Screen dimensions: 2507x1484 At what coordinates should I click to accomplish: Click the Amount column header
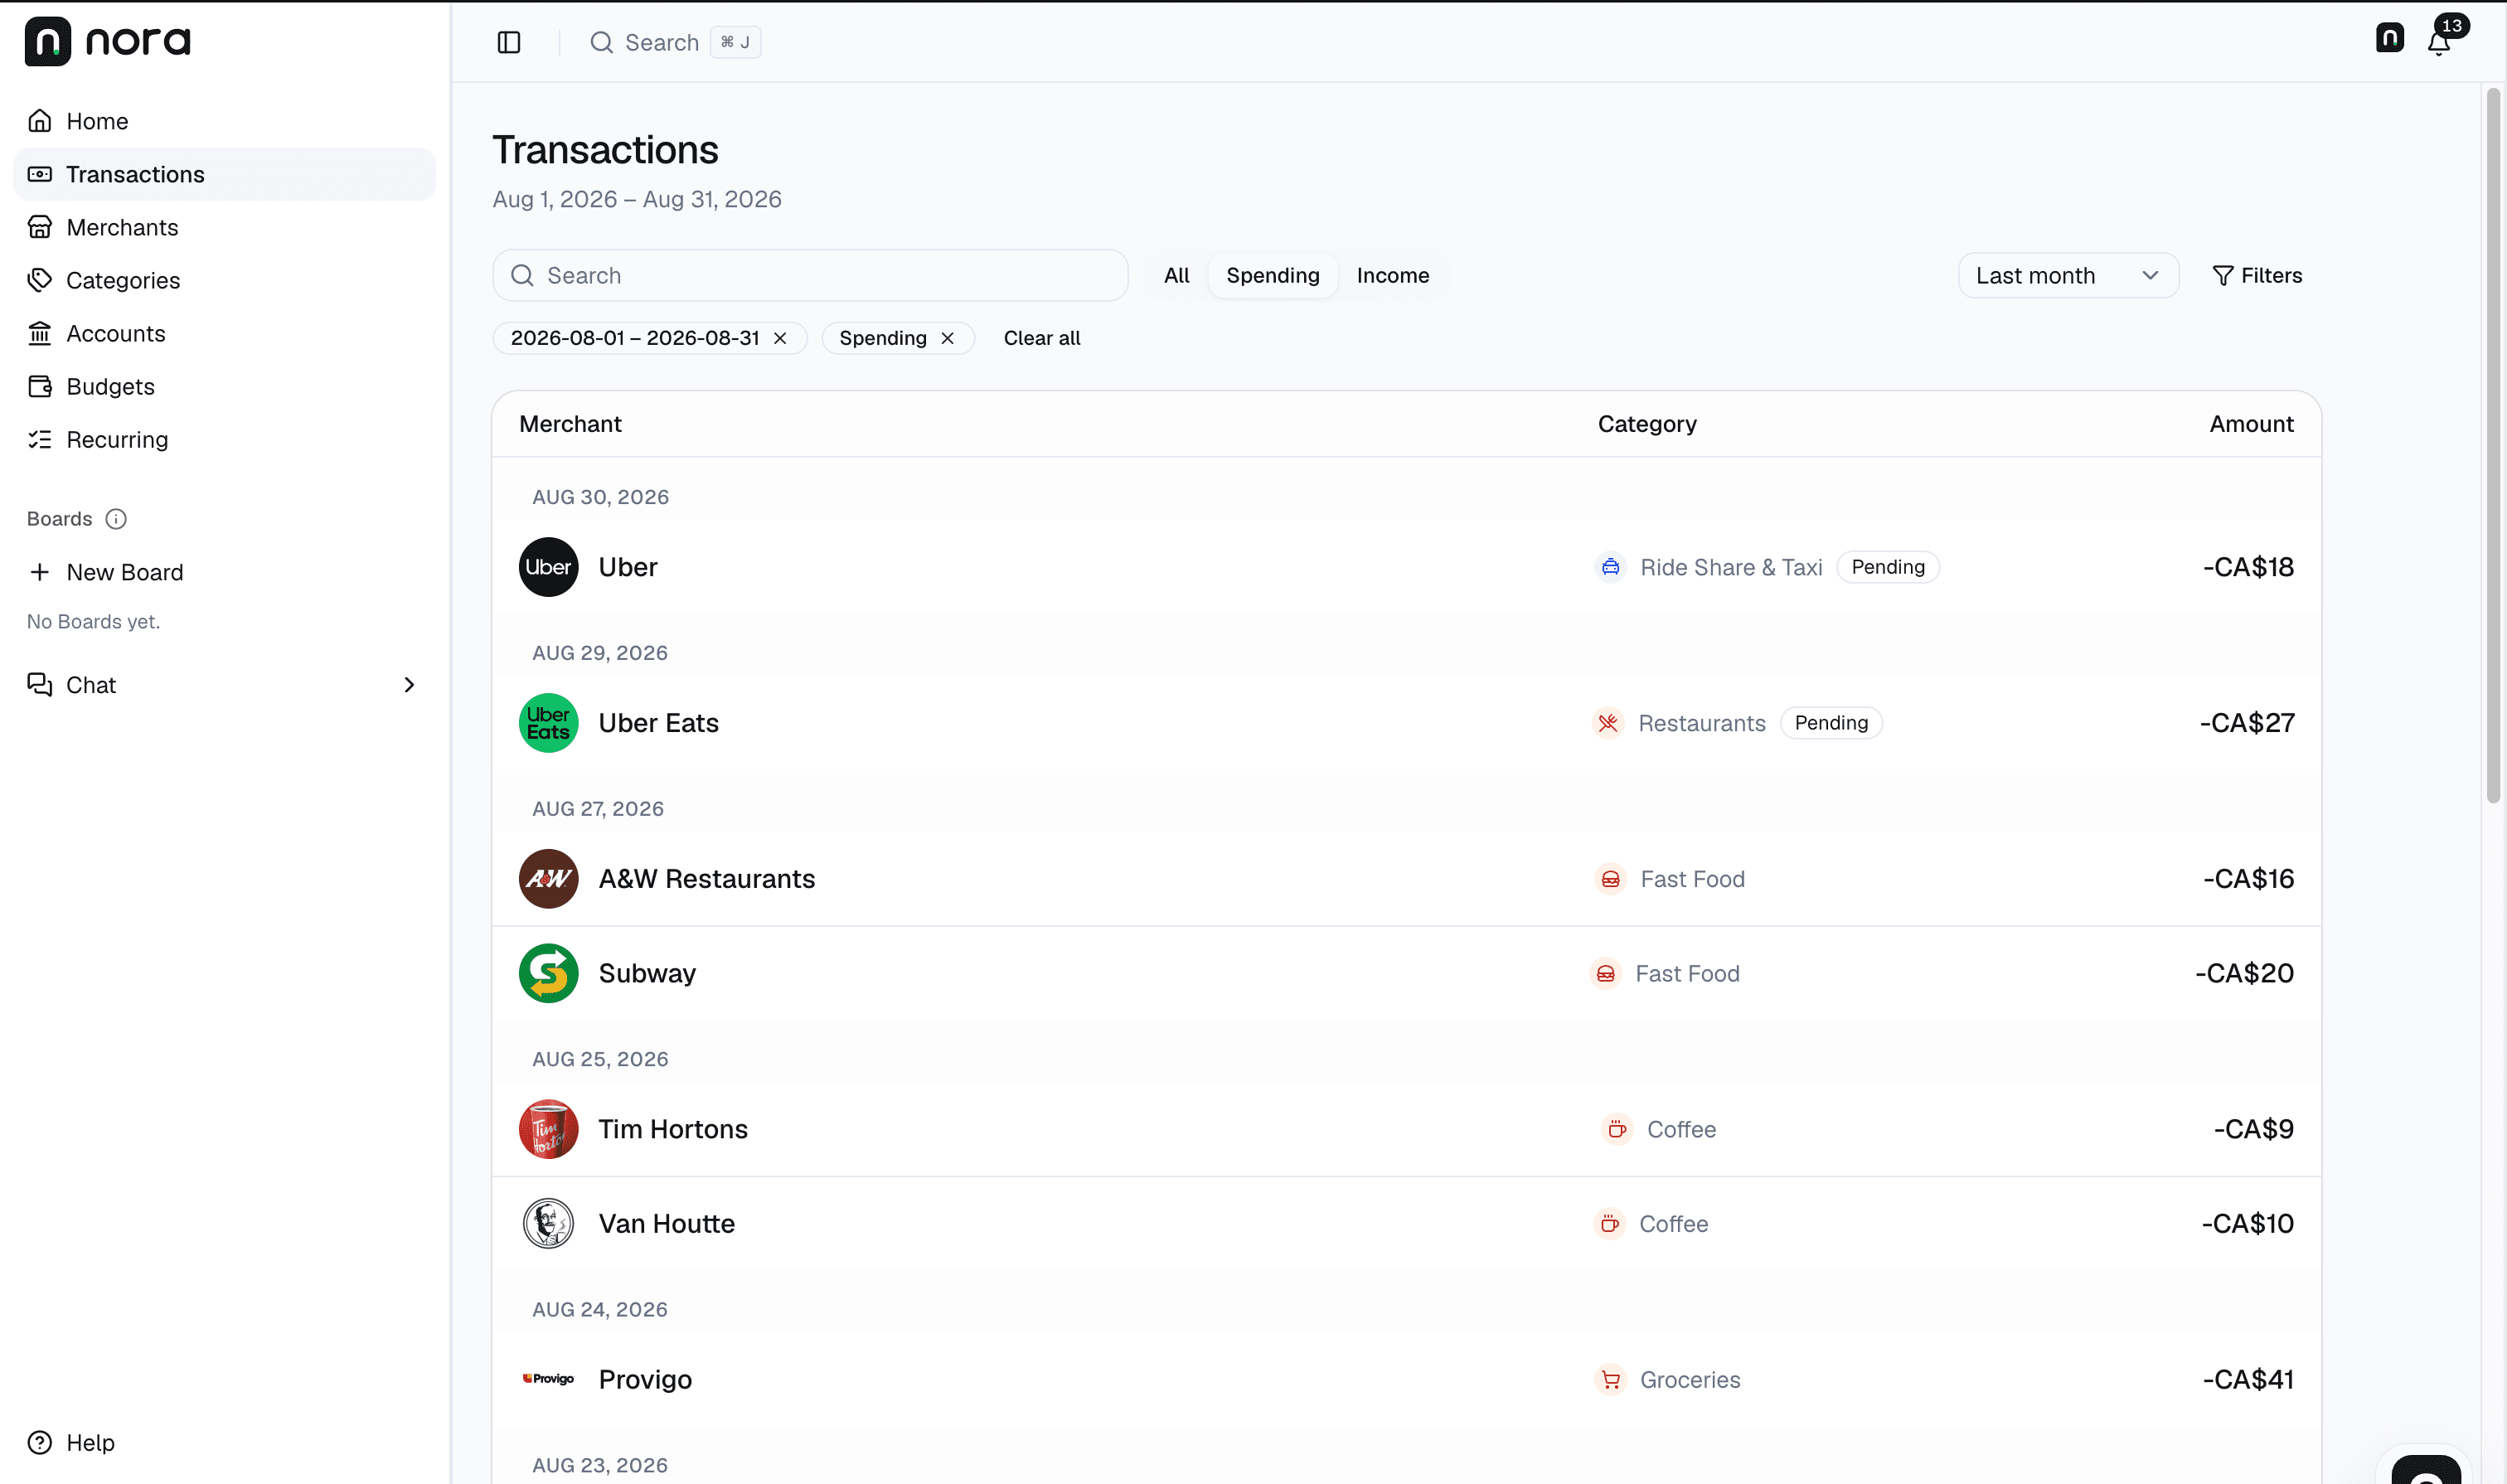point(2251,424)
